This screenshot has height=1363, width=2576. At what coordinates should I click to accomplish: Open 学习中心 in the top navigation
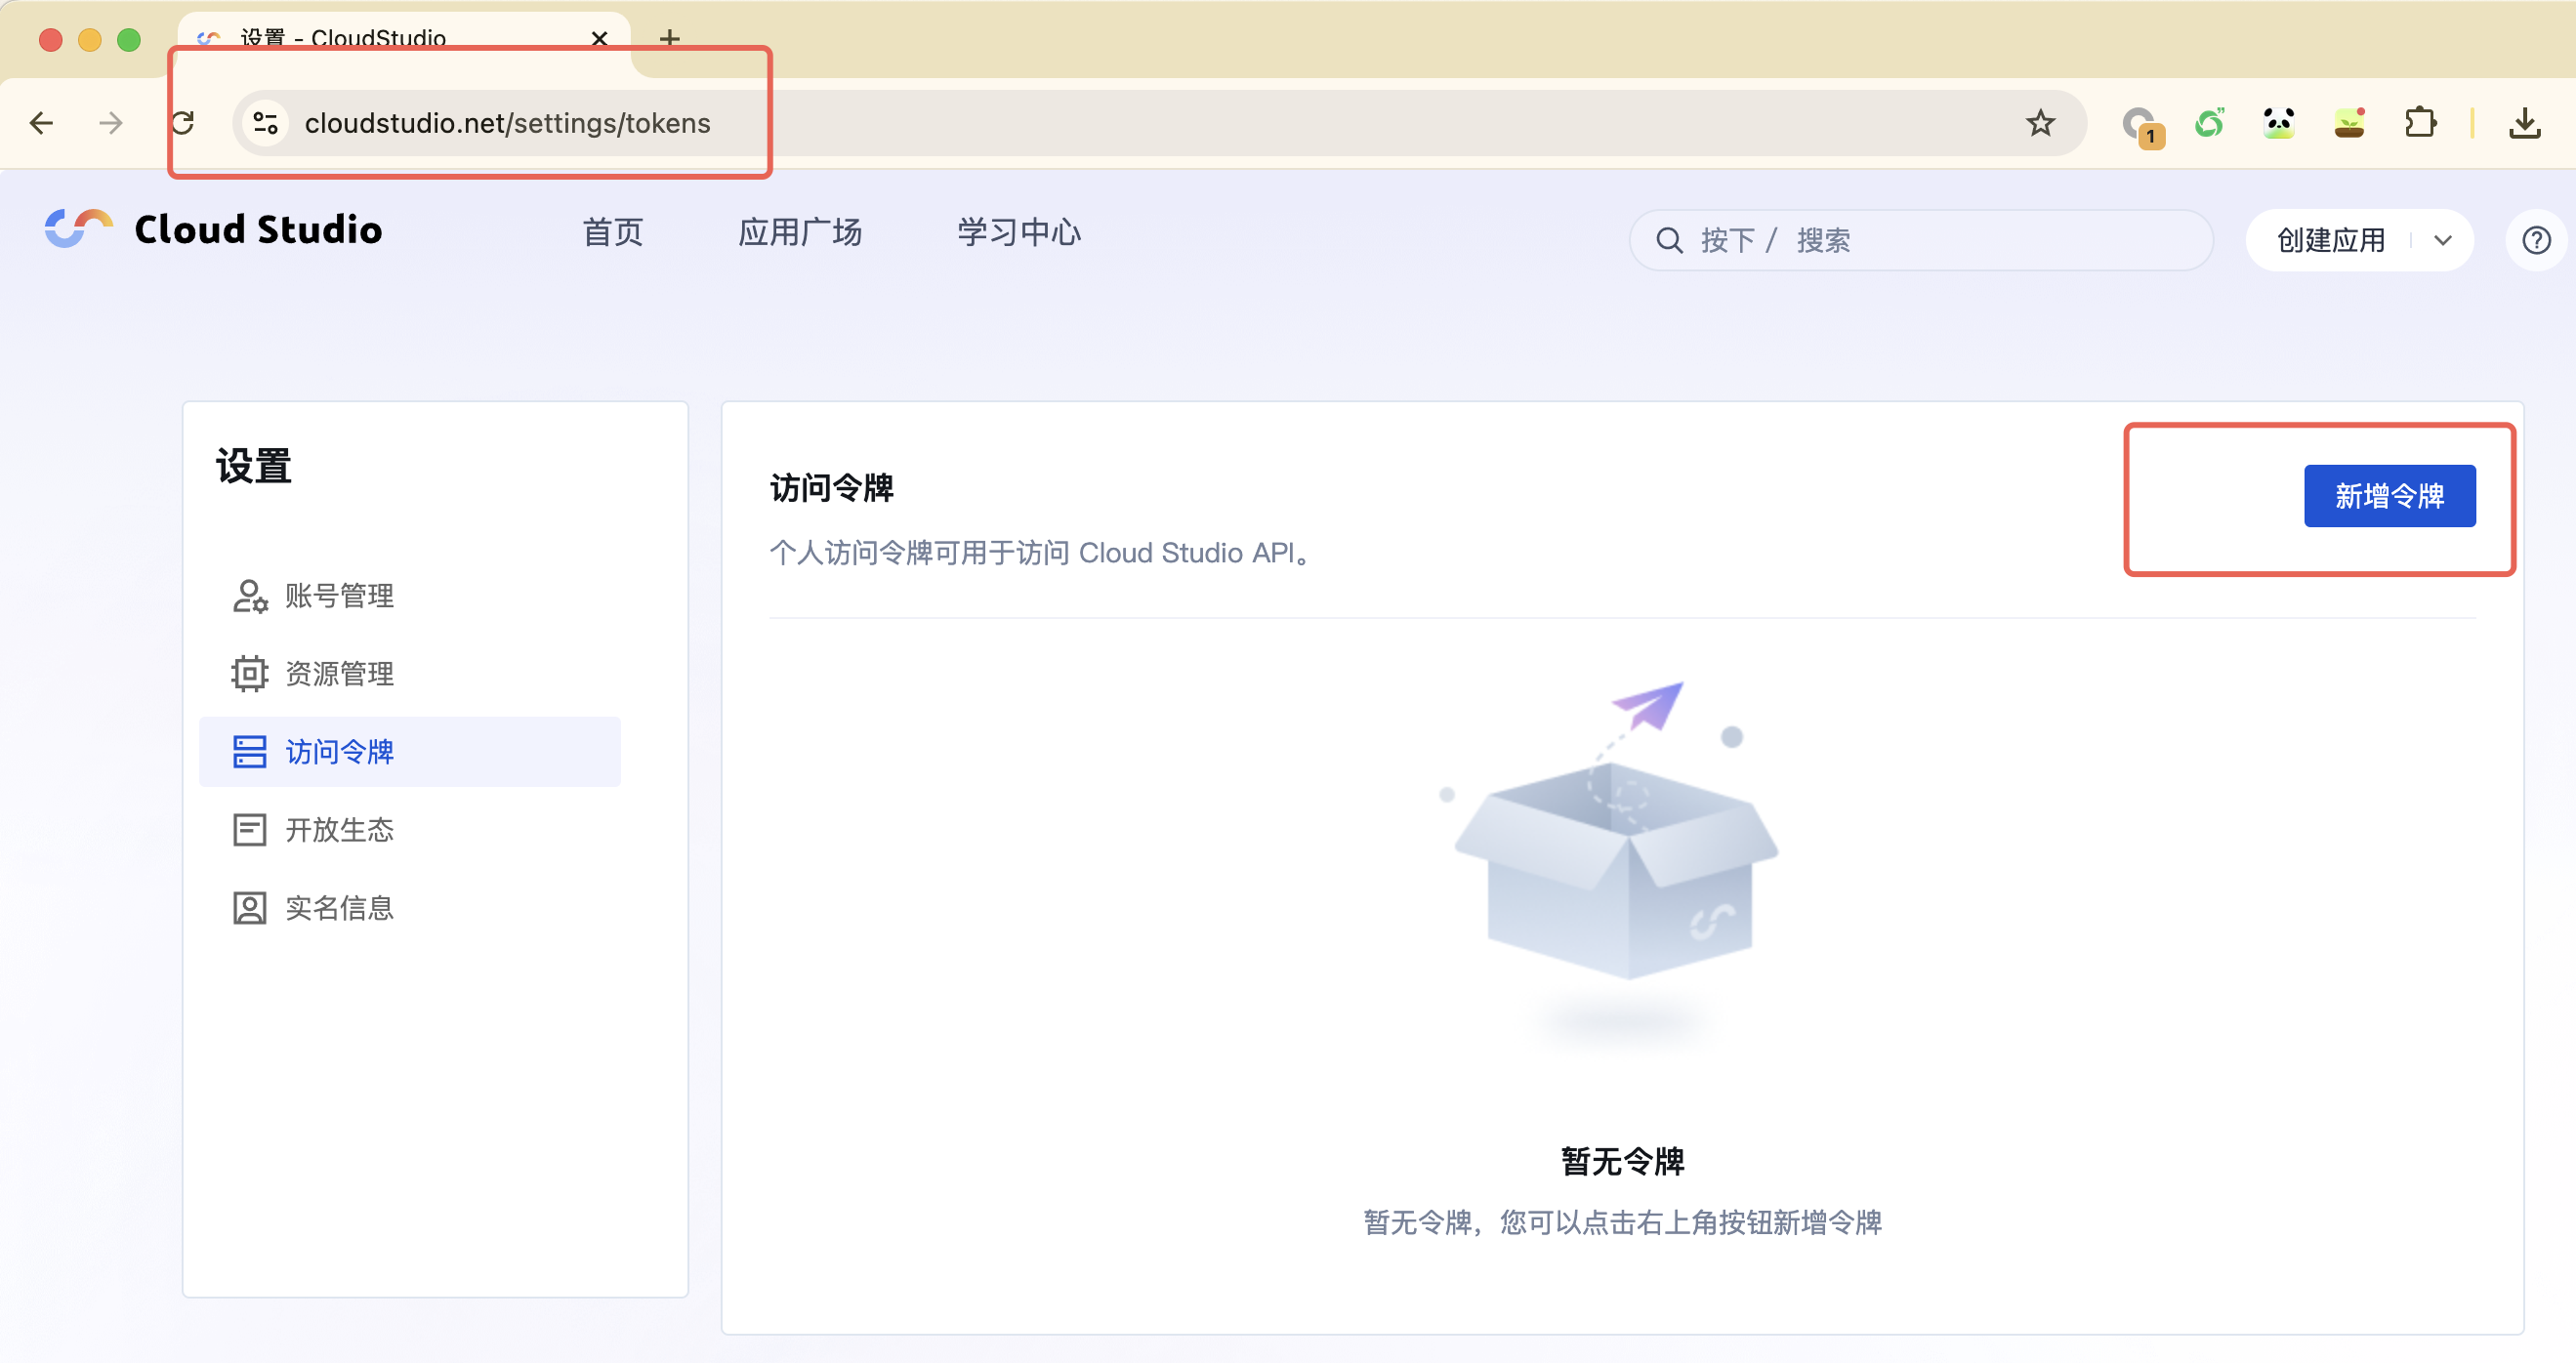1019,233
